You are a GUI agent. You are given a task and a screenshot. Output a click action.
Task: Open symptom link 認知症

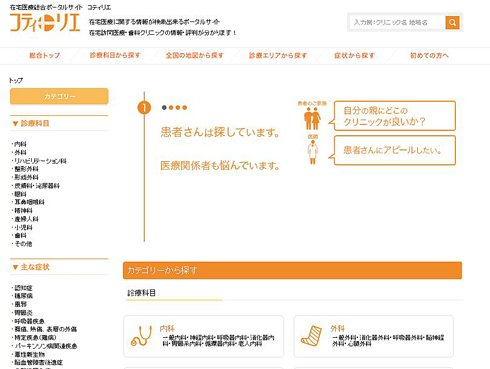point(23,288)
